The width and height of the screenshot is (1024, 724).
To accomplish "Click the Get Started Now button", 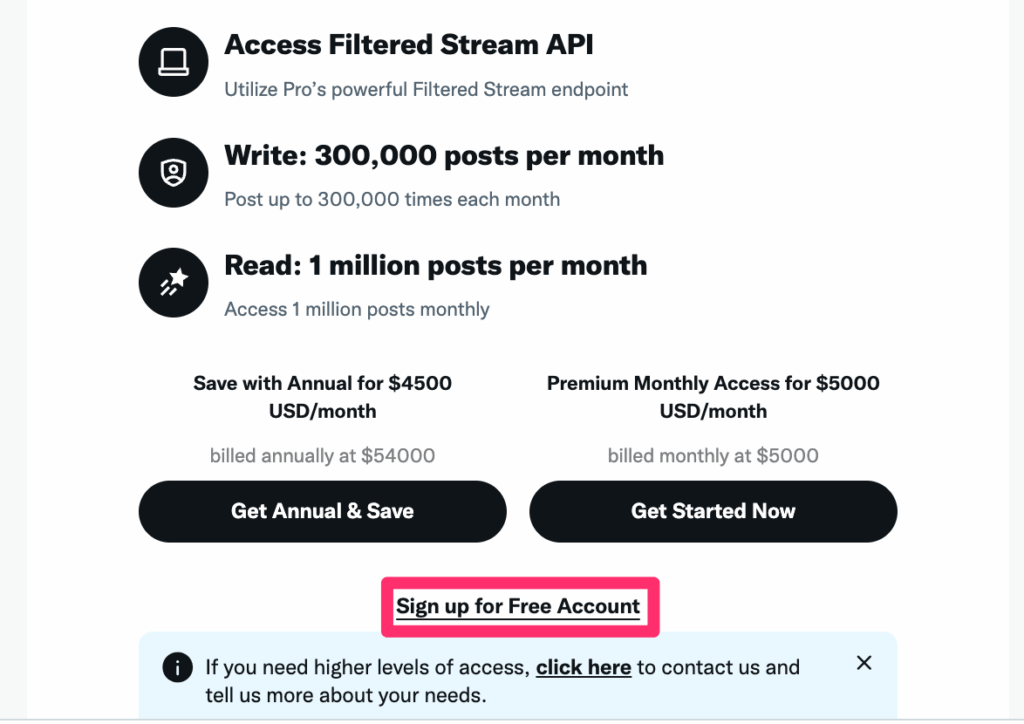I will pos(712,511).
